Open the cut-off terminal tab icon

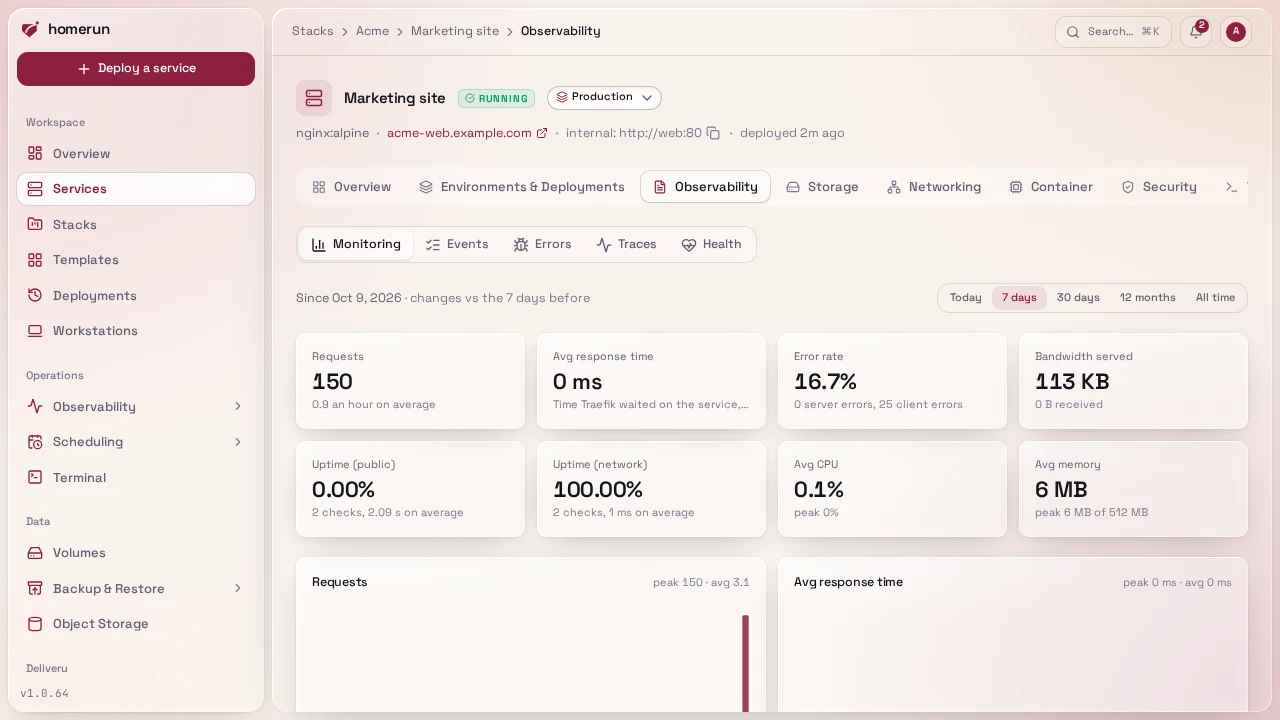tap(1232, 187)
